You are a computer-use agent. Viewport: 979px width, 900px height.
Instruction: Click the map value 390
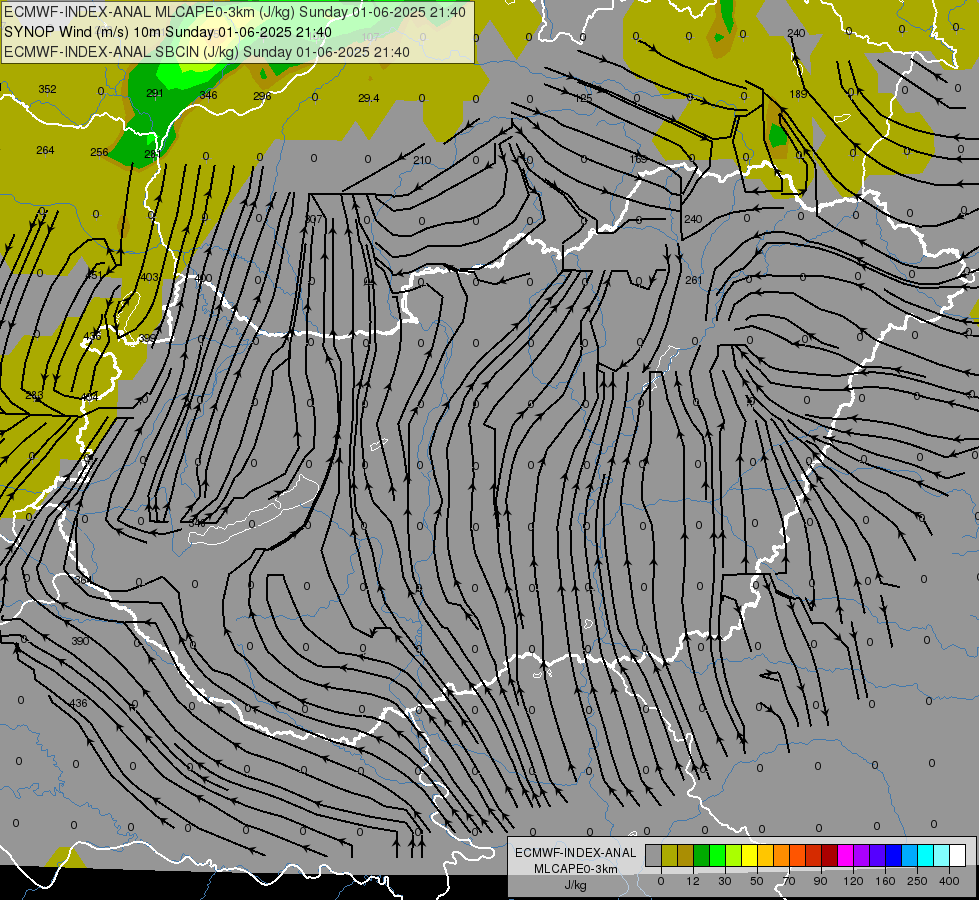point(80,641)
